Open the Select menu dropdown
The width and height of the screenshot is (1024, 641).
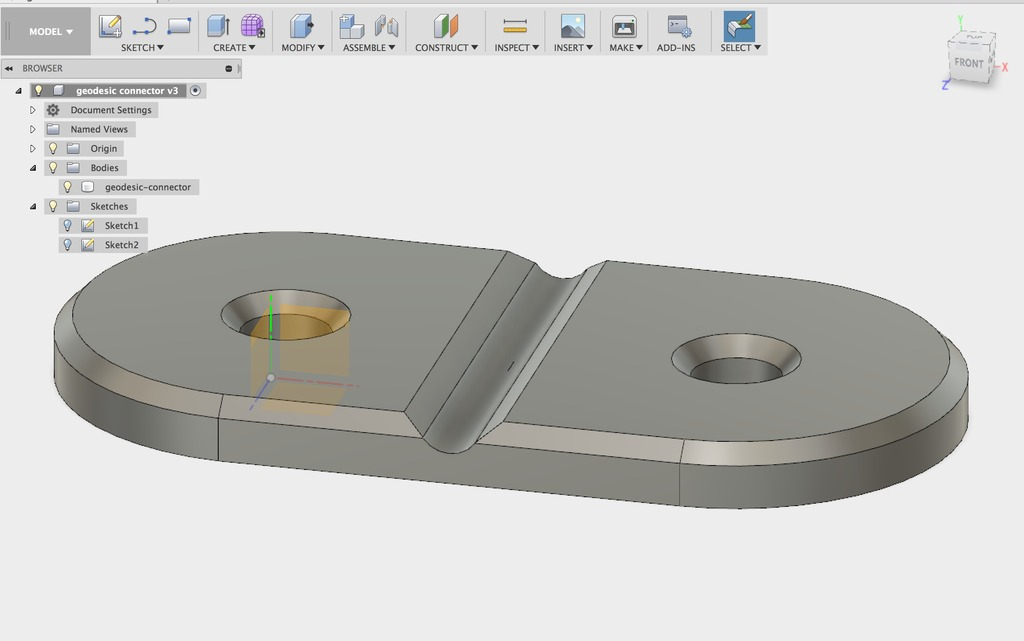(x=740, y=46)
